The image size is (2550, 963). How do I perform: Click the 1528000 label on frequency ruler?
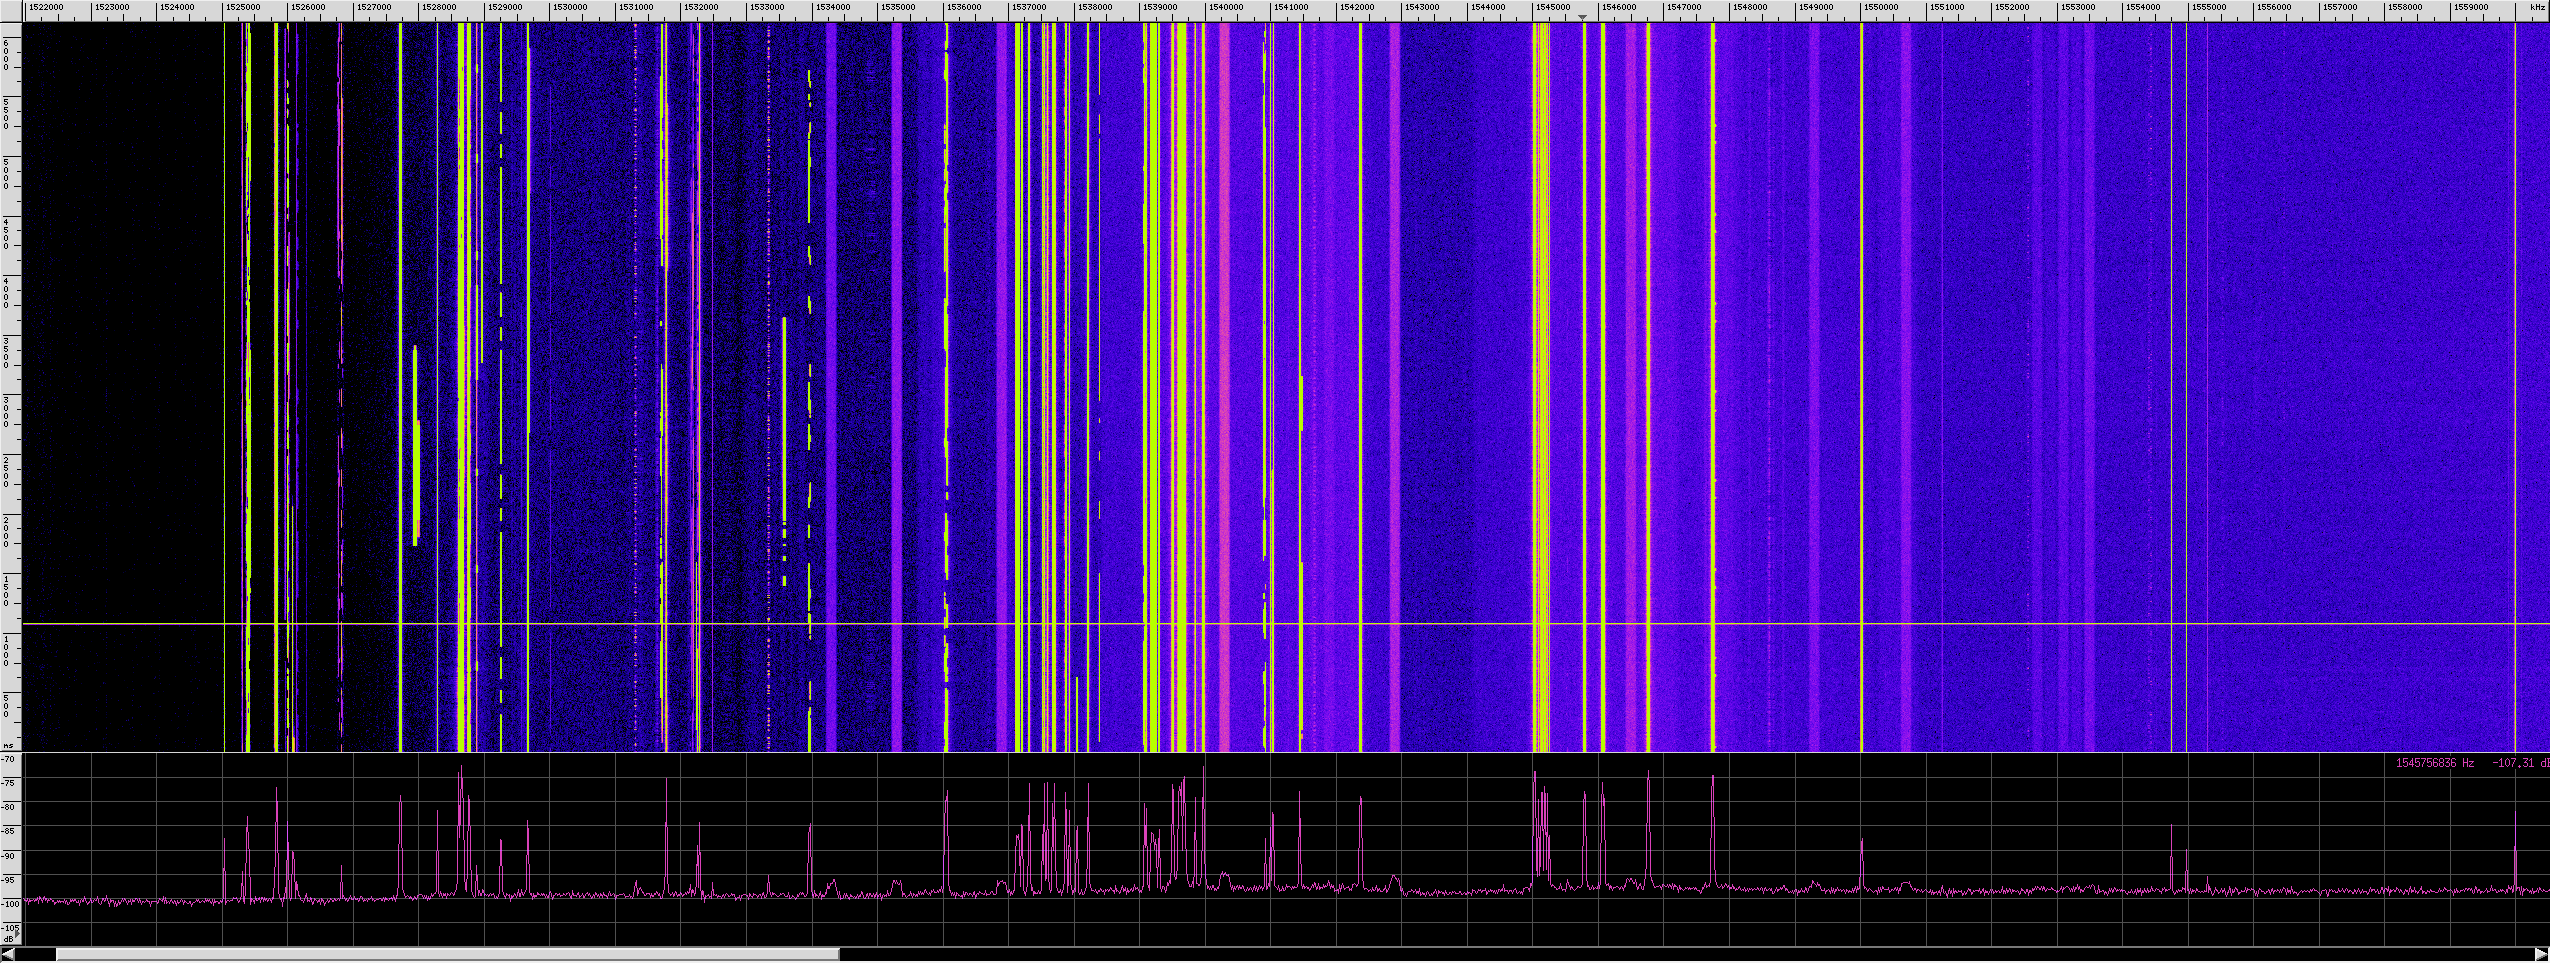[438, 7]
